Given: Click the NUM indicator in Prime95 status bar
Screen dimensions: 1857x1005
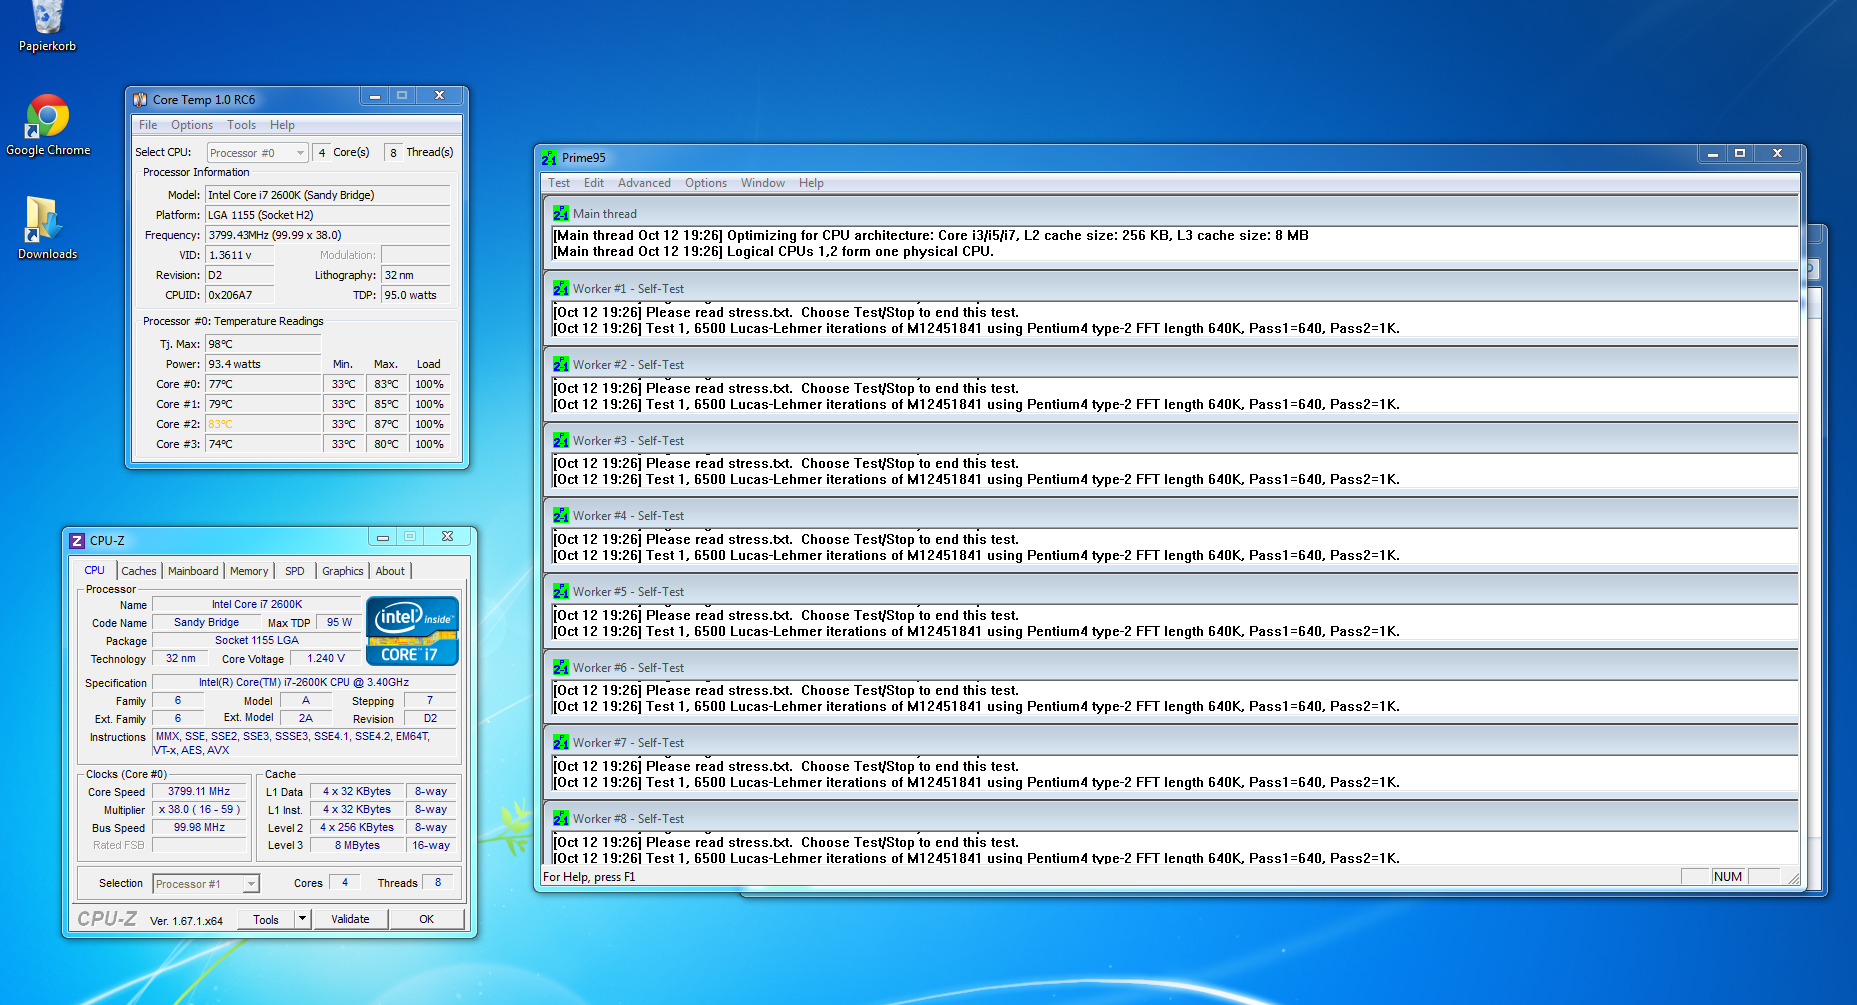Looking at the screenshot, I should click(x=1728, y=877).
